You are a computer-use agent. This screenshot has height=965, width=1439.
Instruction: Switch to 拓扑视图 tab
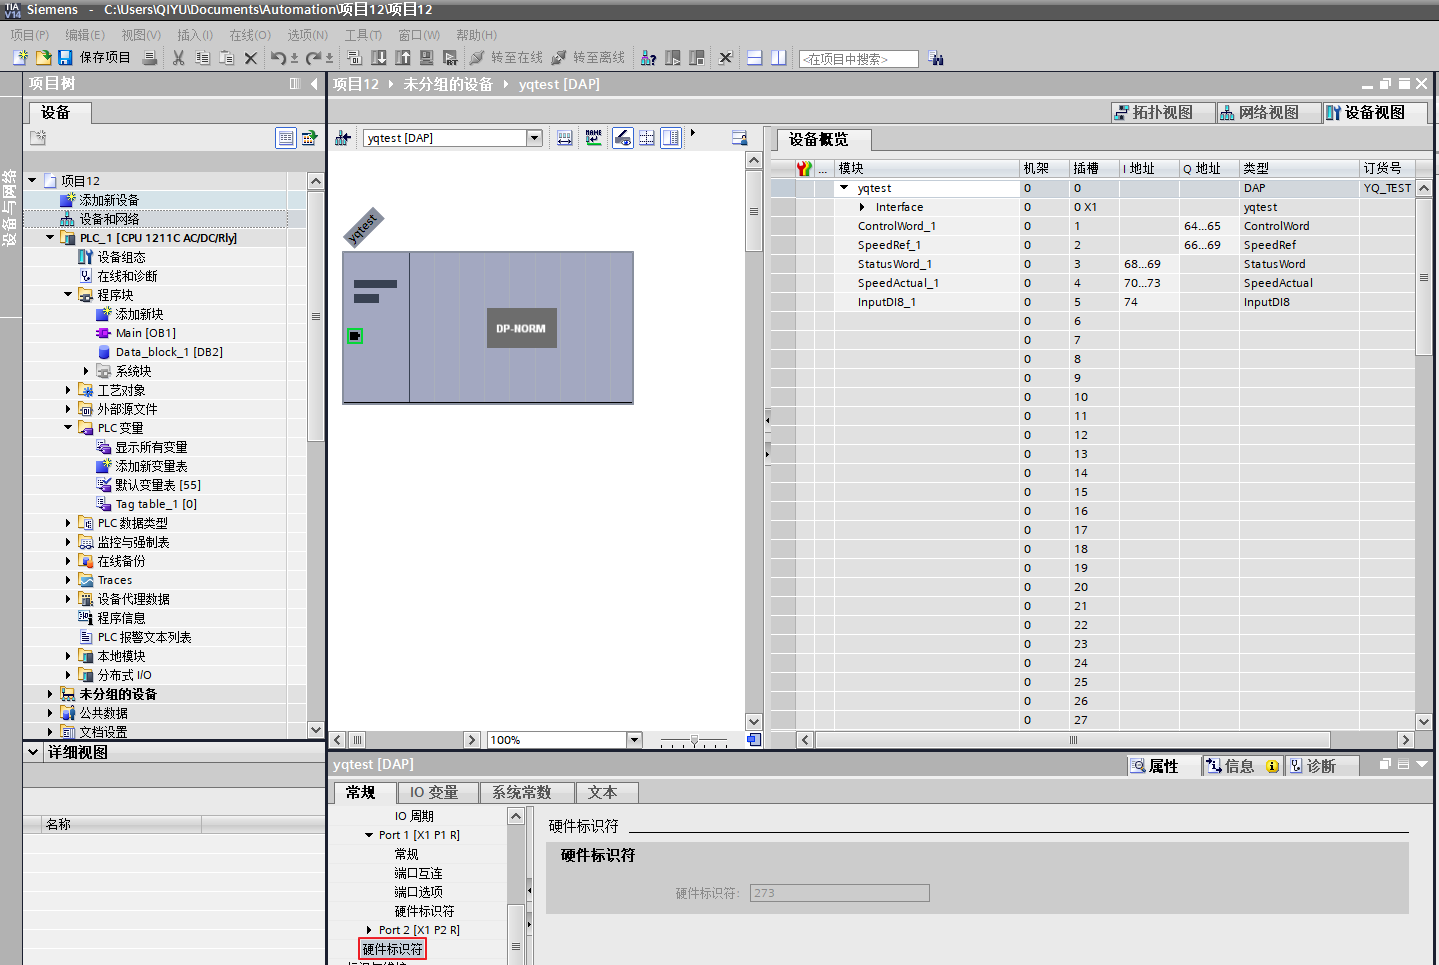(1163, 113)
